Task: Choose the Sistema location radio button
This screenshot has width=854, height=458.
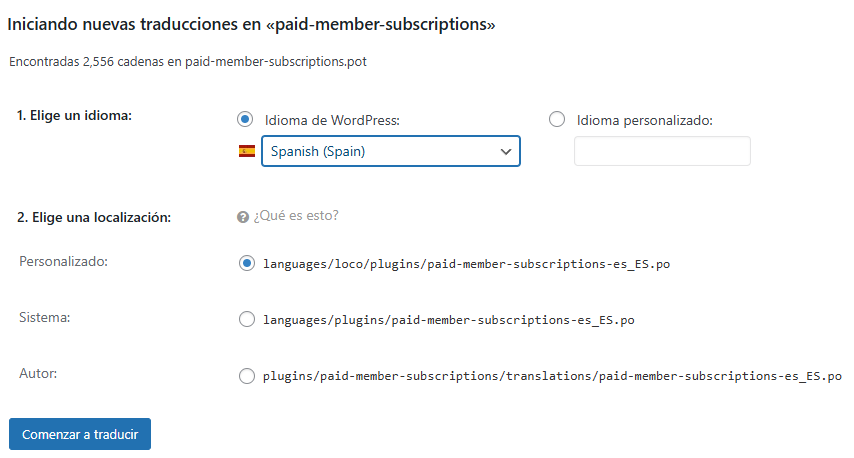Action: [x=247, y=320]
